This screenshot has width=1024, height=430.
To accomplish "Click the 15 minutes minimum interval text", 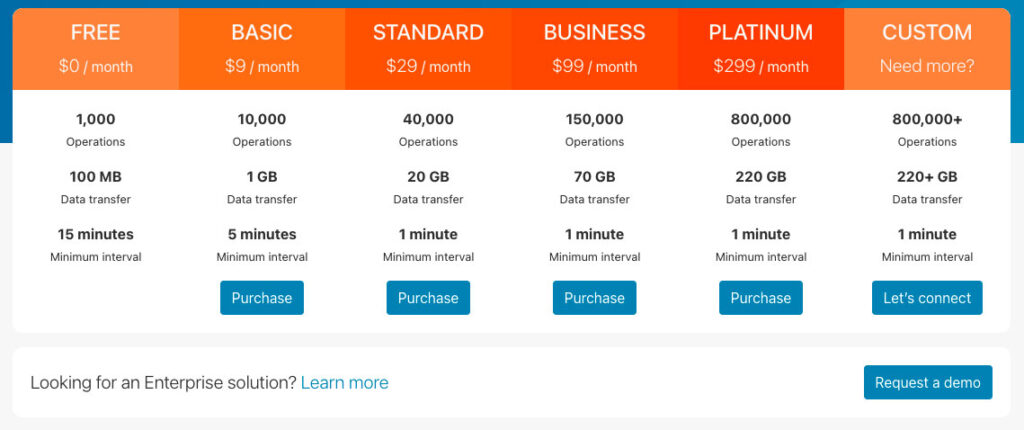I will (95, 234).
